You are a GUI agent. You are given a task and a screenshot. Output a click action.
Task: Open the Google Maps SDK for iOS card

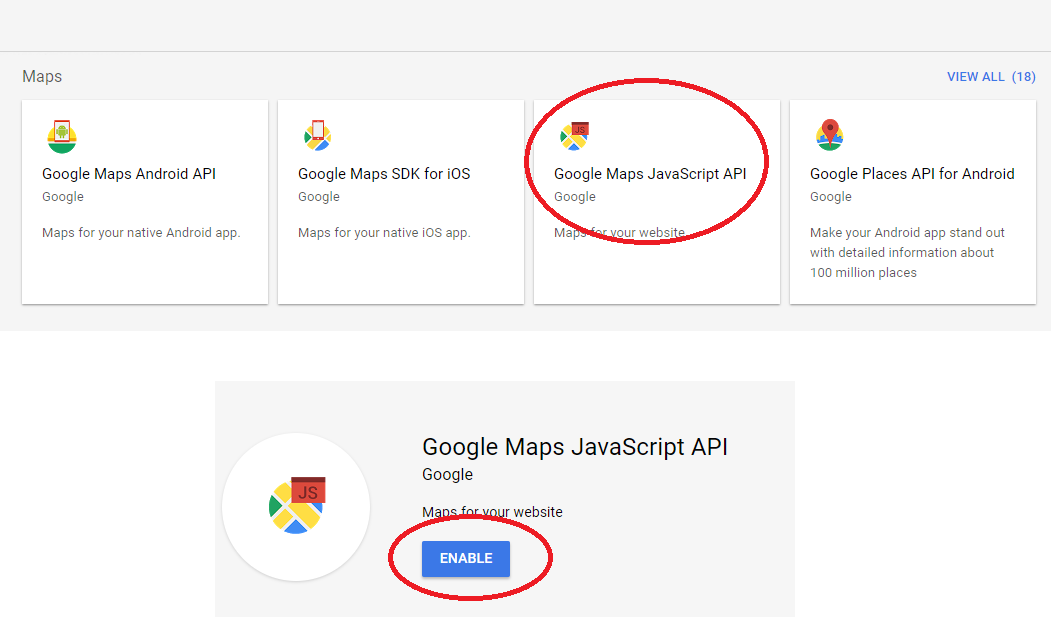[400, 200]
